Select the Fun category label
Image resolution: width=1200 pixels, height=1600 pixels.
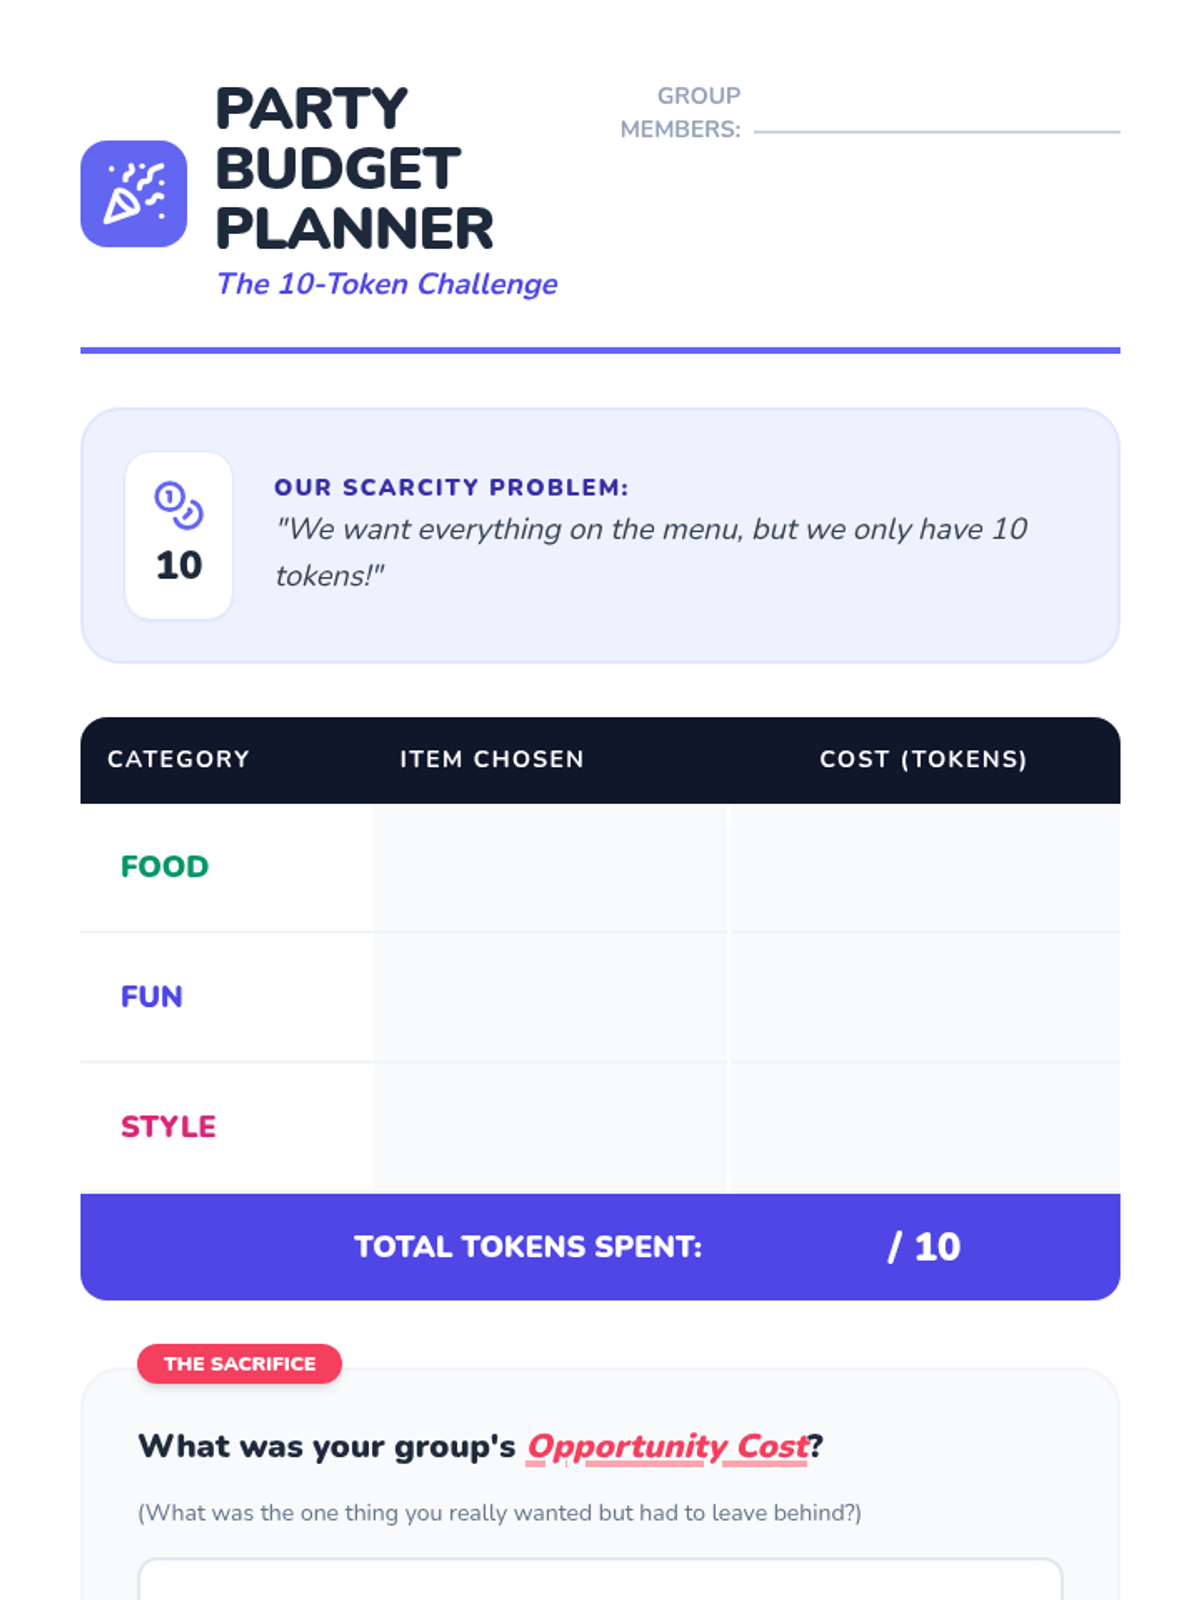point(152,996)
